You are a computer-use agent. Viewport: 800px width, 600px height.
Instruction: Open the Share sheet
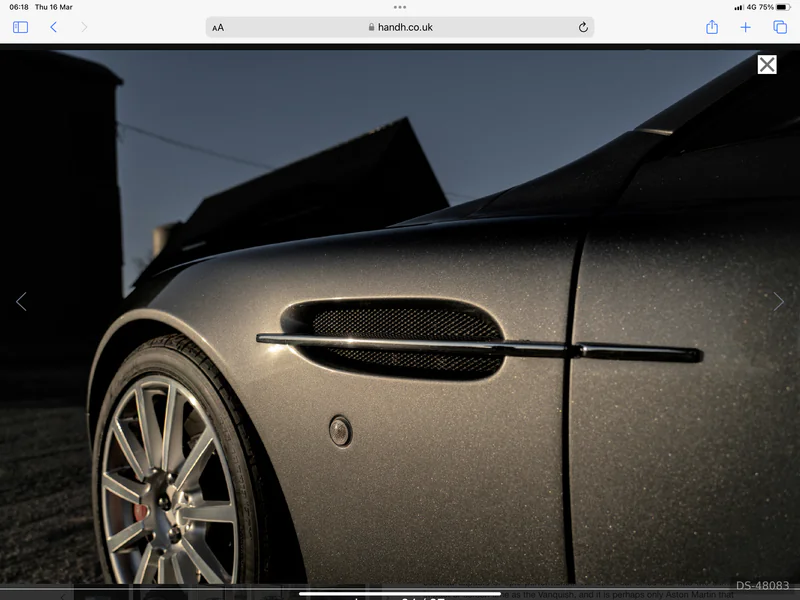tap(712, 27)
